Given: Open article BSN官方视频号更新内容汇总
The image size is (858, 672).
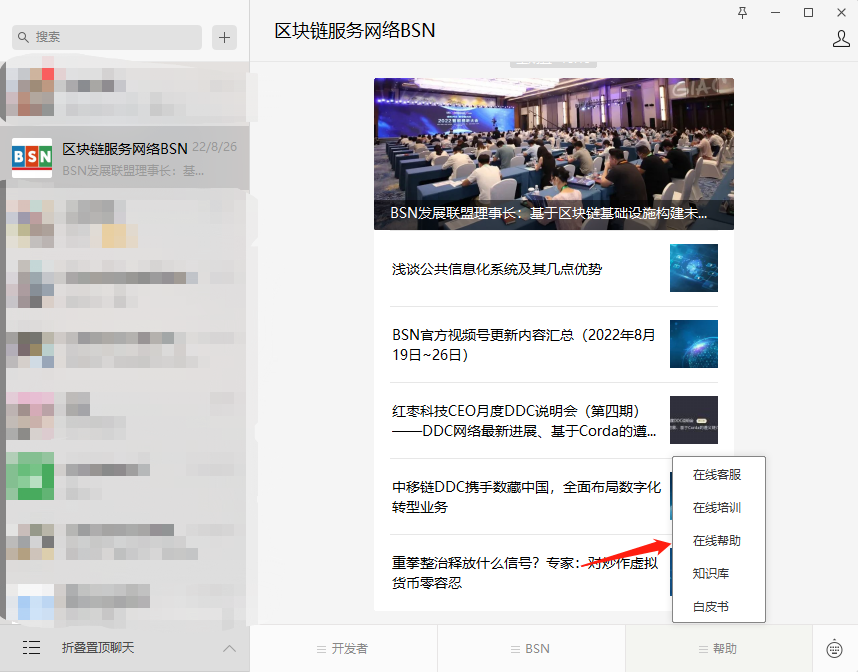Looking at the screenshot, I should point(524,345).
